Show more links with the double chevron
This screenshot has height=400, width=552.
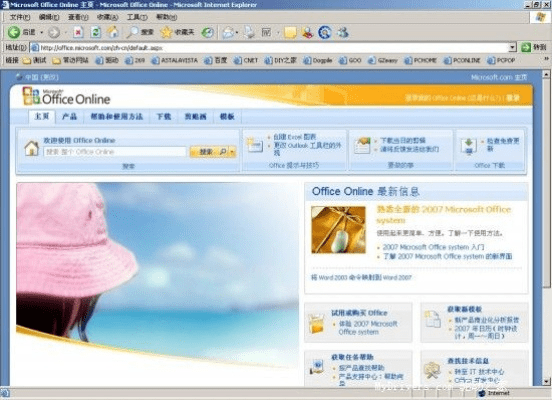(x=546, y=58)
